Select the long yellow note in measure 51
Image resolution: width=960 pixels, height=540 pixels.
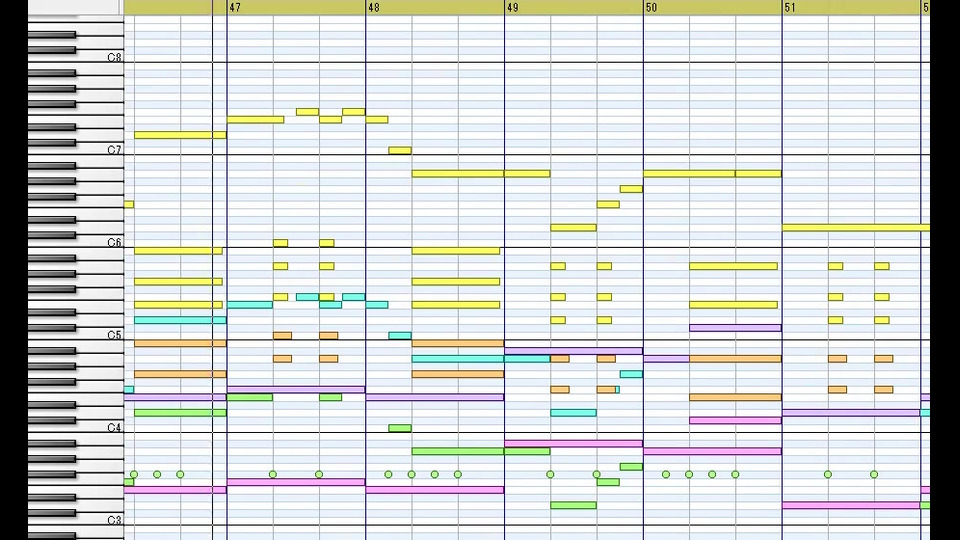pos(856,228)
